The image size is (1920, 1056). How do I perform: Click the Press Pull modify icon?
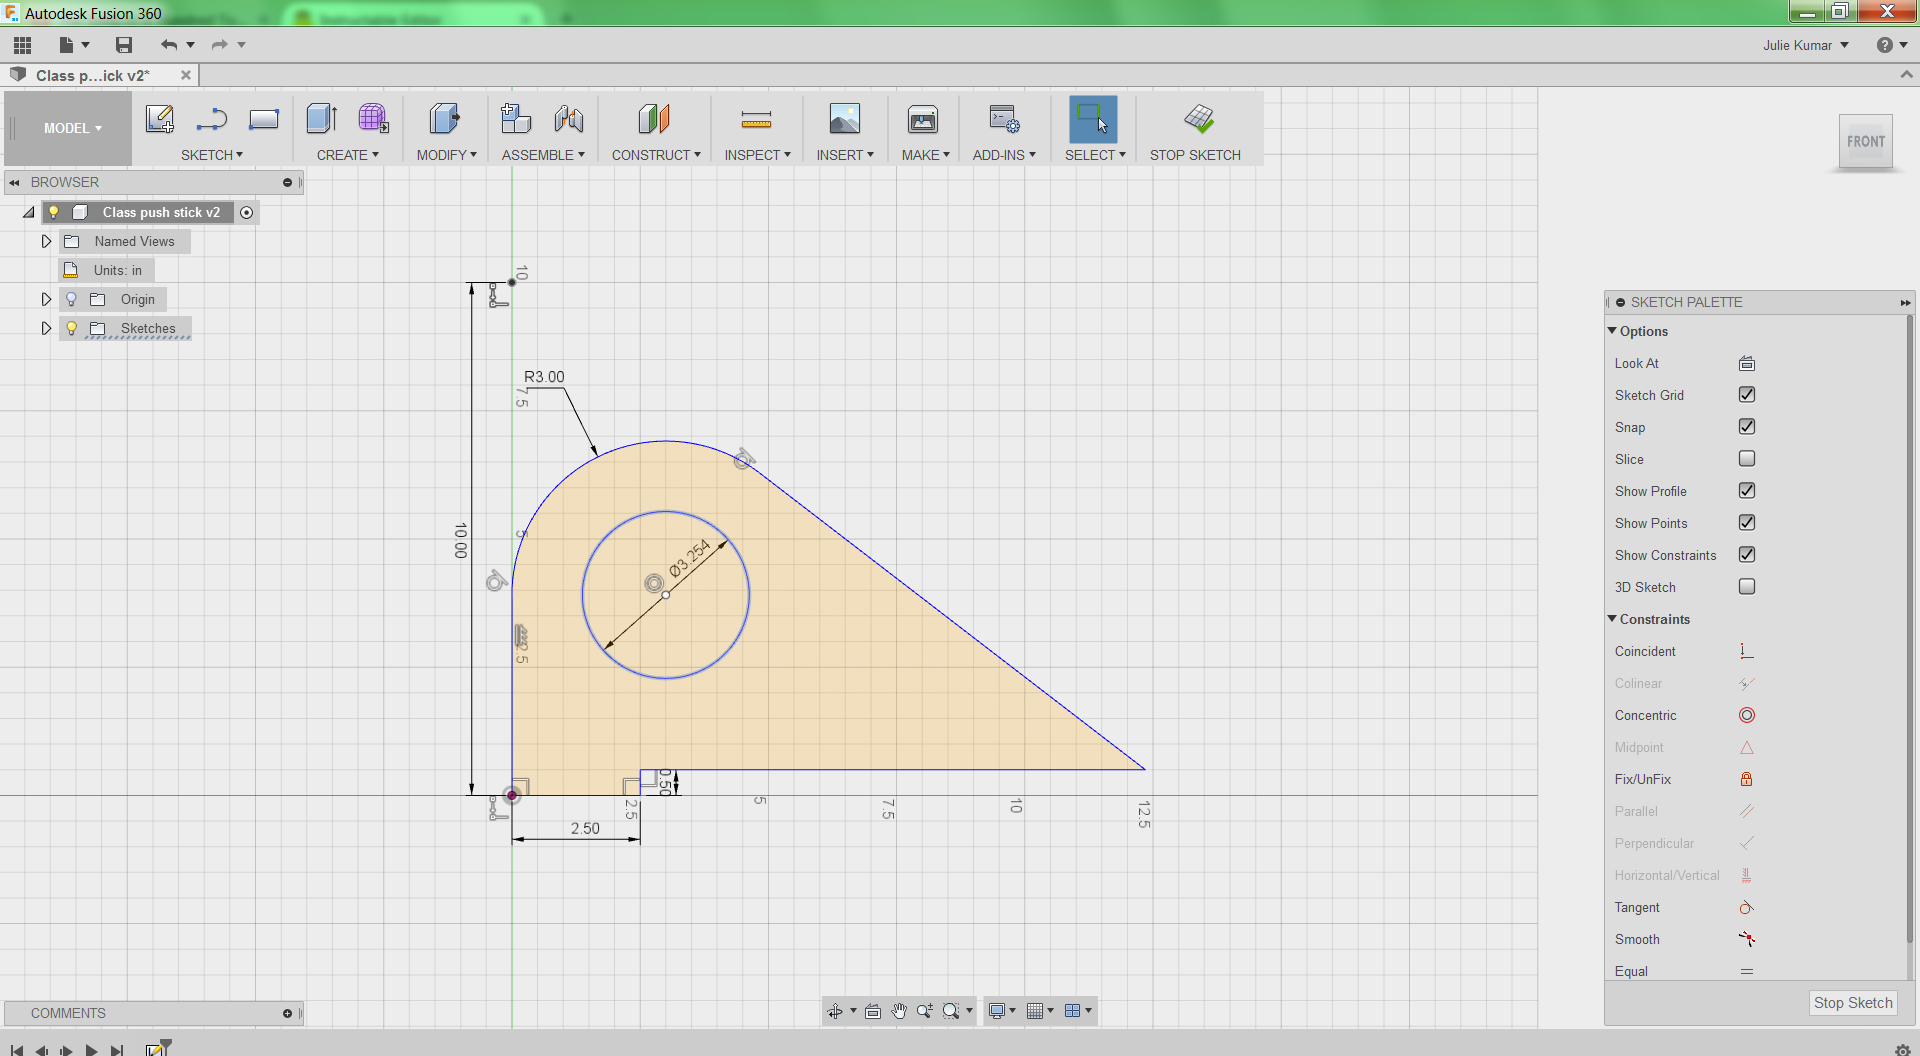coord(445,119)
